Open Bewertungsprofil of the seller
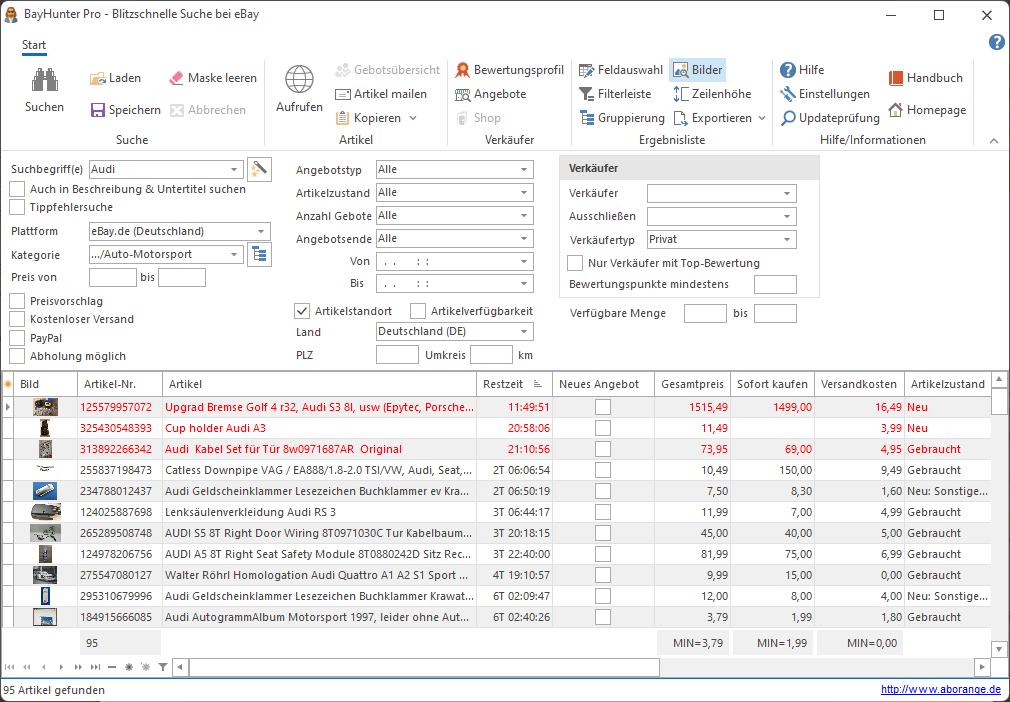This screenshot has width=1010, height=702. [x=509, y=70]
